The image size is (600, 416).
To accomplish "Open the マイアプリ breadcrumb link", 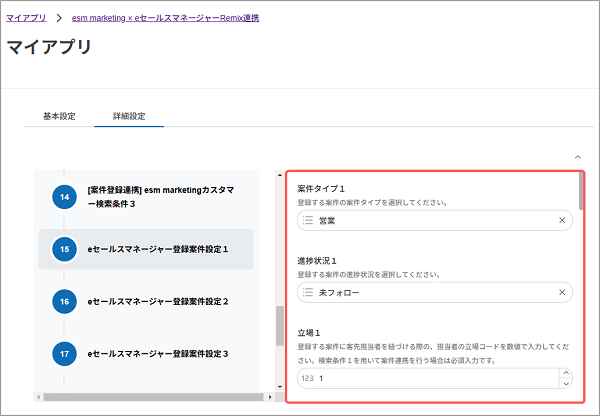I will tap(26, 18).
